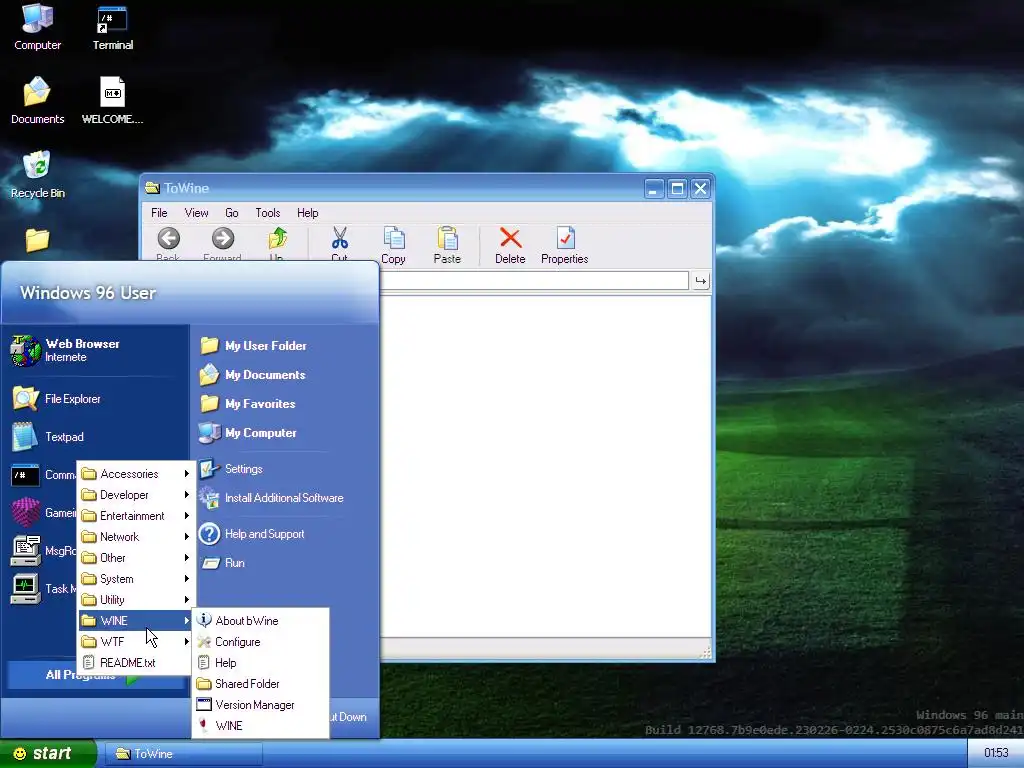The image size is (1024, 768).
Task: Open the Computer desktop icon
Action: 37,27
